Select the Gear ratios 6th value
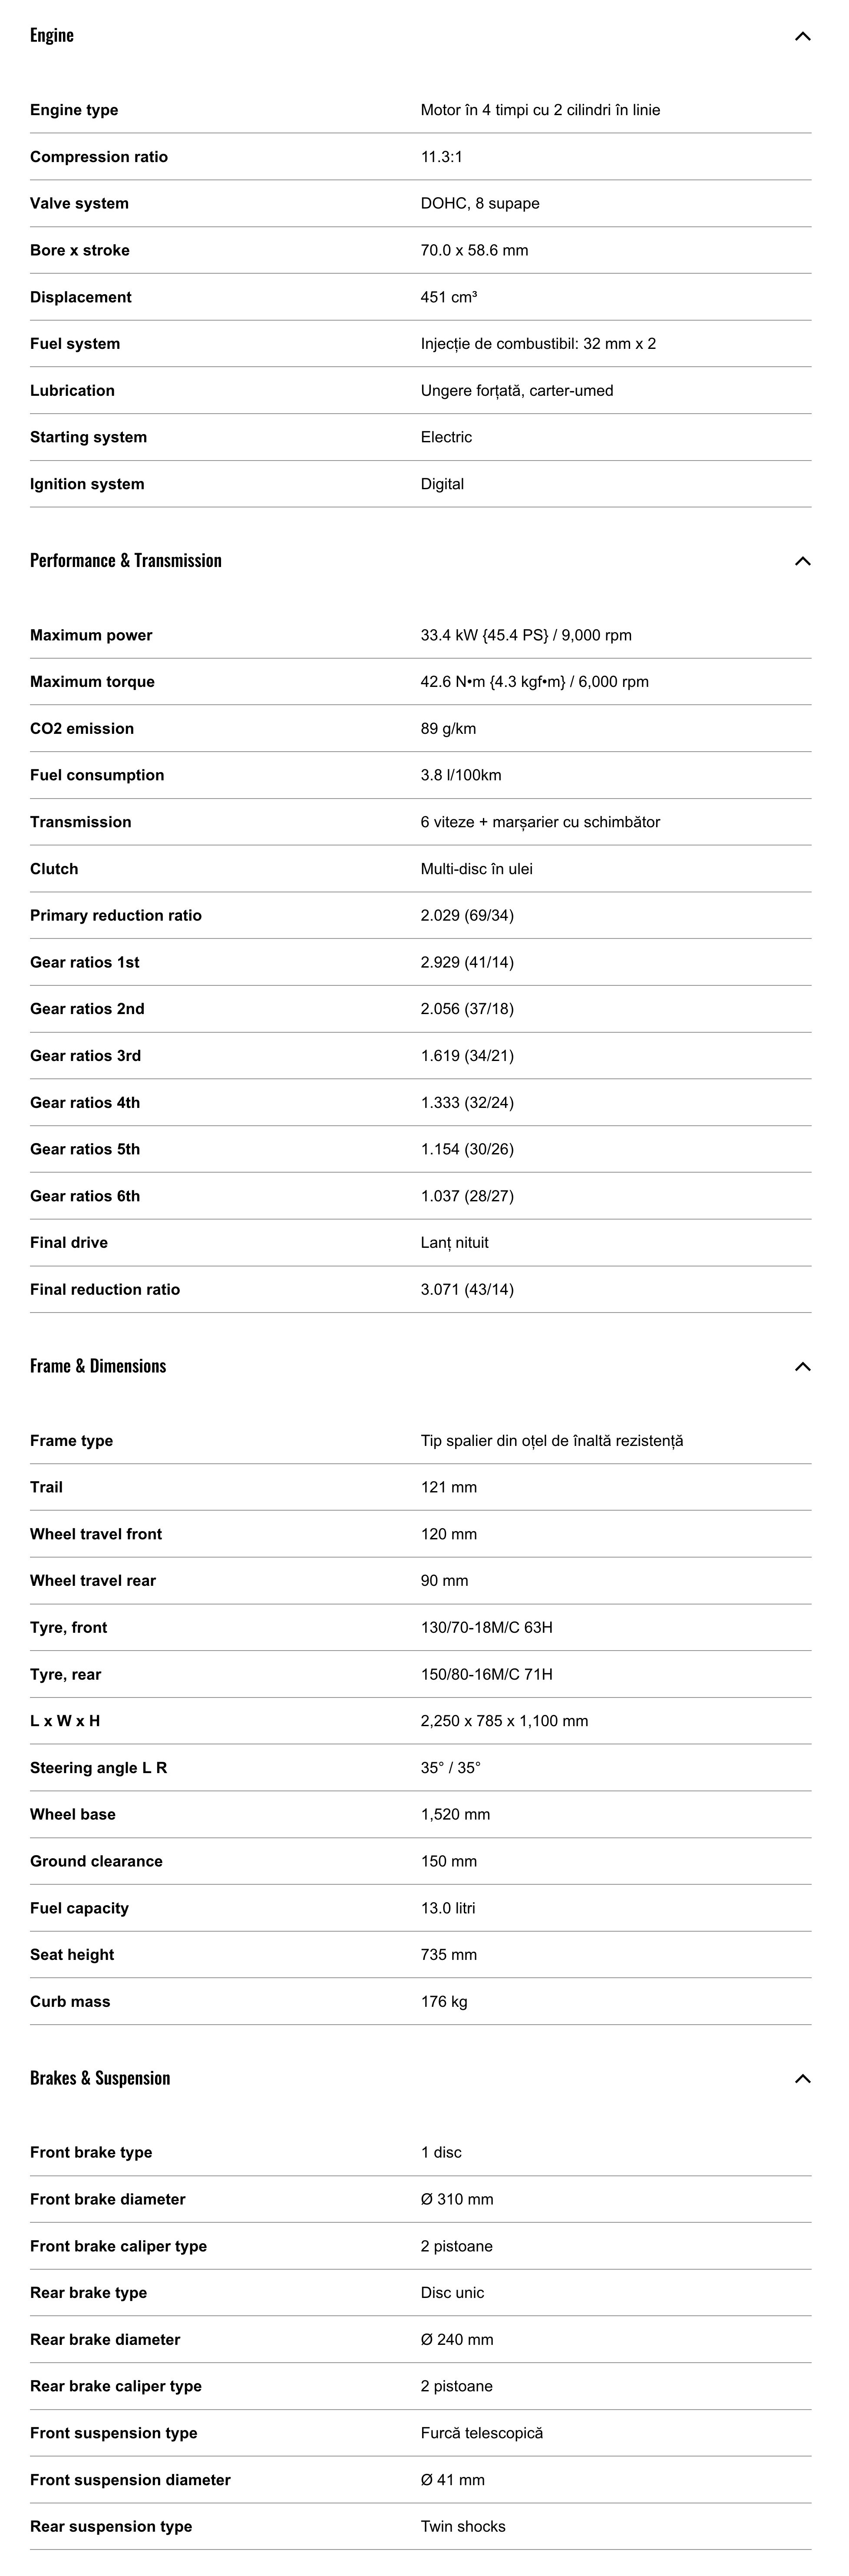849x2576 pixels. [x=467, y=1196]
